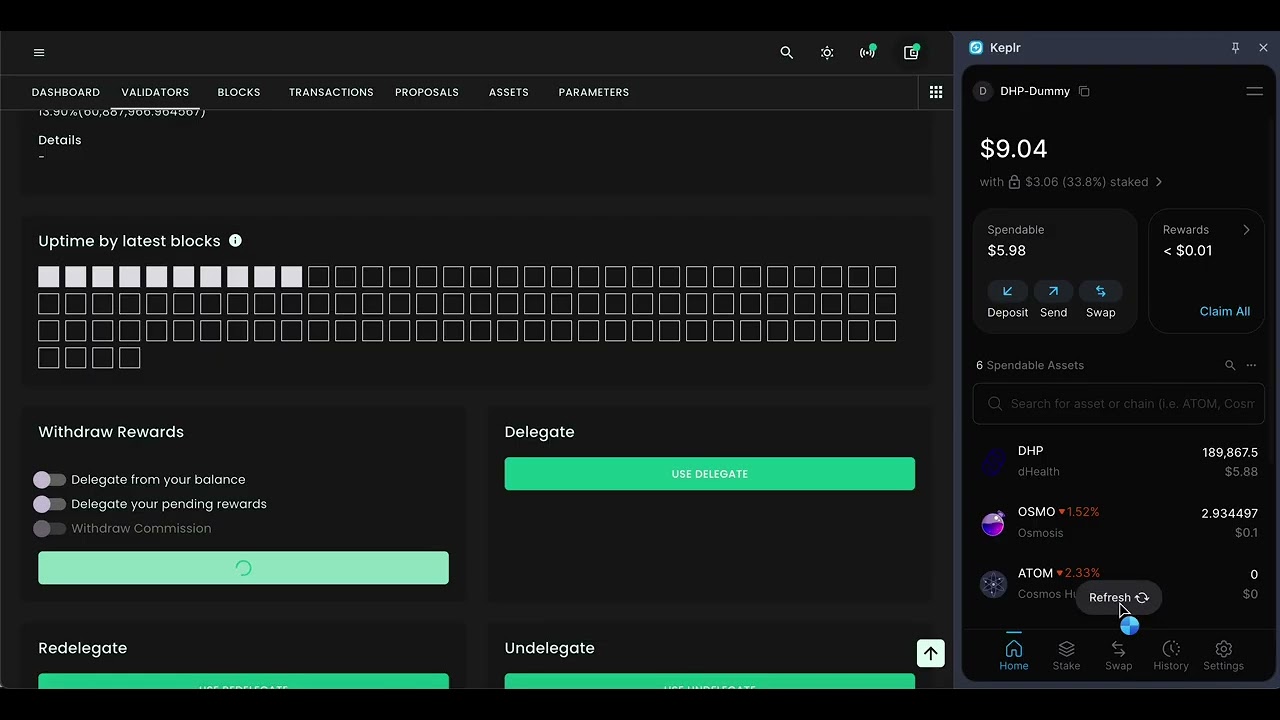This screenshot has width=1280, height=720.
Task: Click the Spendable $5.98 amount
Action: coord(1007,251)
